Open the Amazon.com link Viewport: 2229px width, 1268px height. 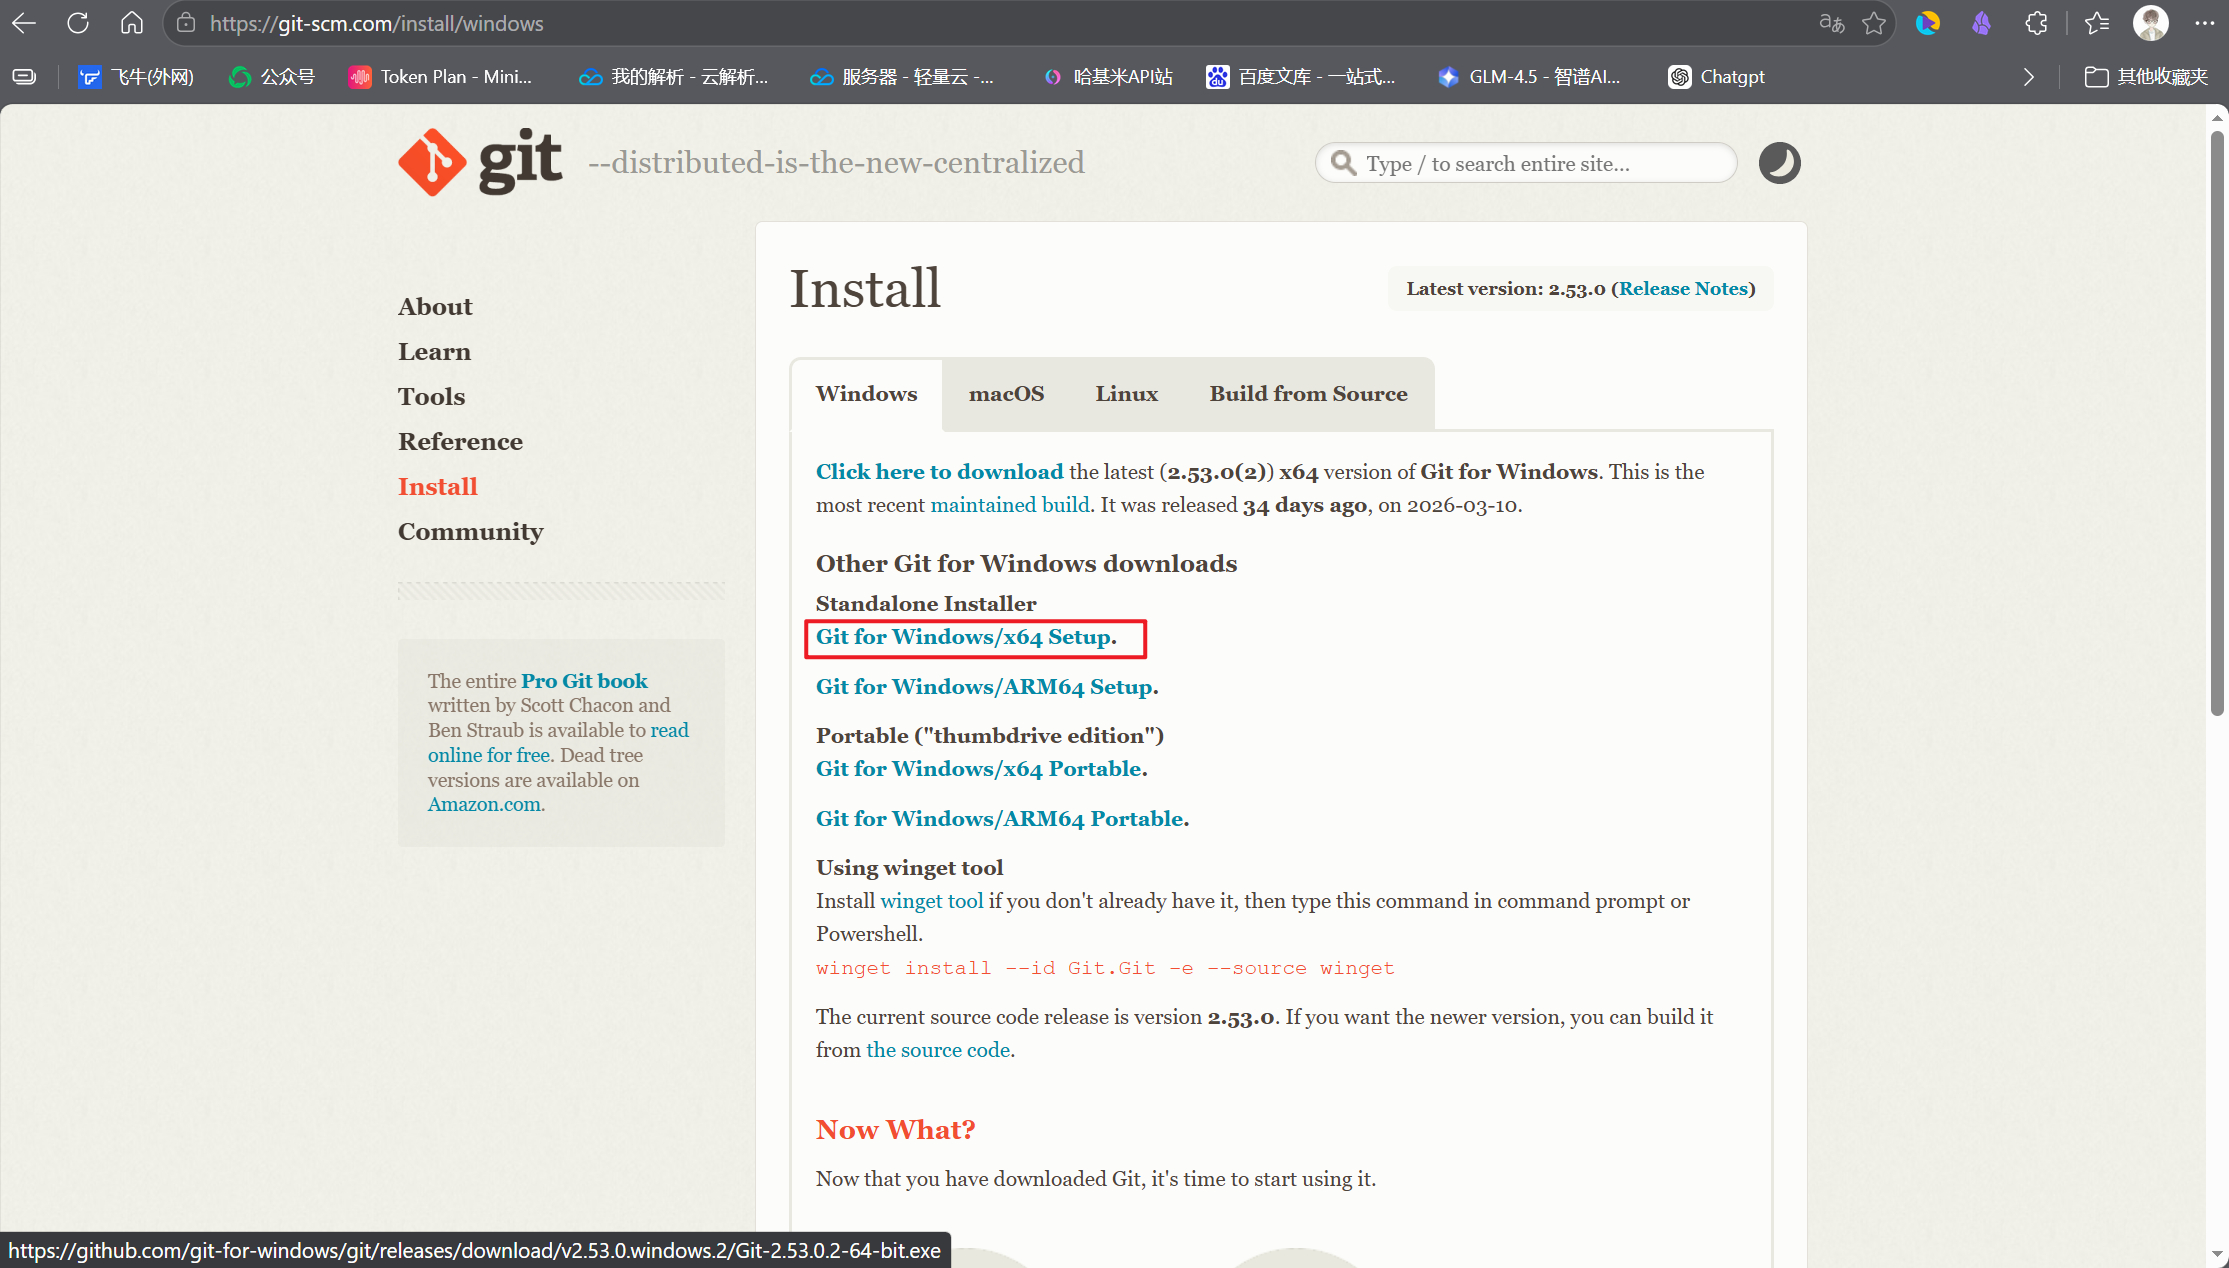pos(484,805)
